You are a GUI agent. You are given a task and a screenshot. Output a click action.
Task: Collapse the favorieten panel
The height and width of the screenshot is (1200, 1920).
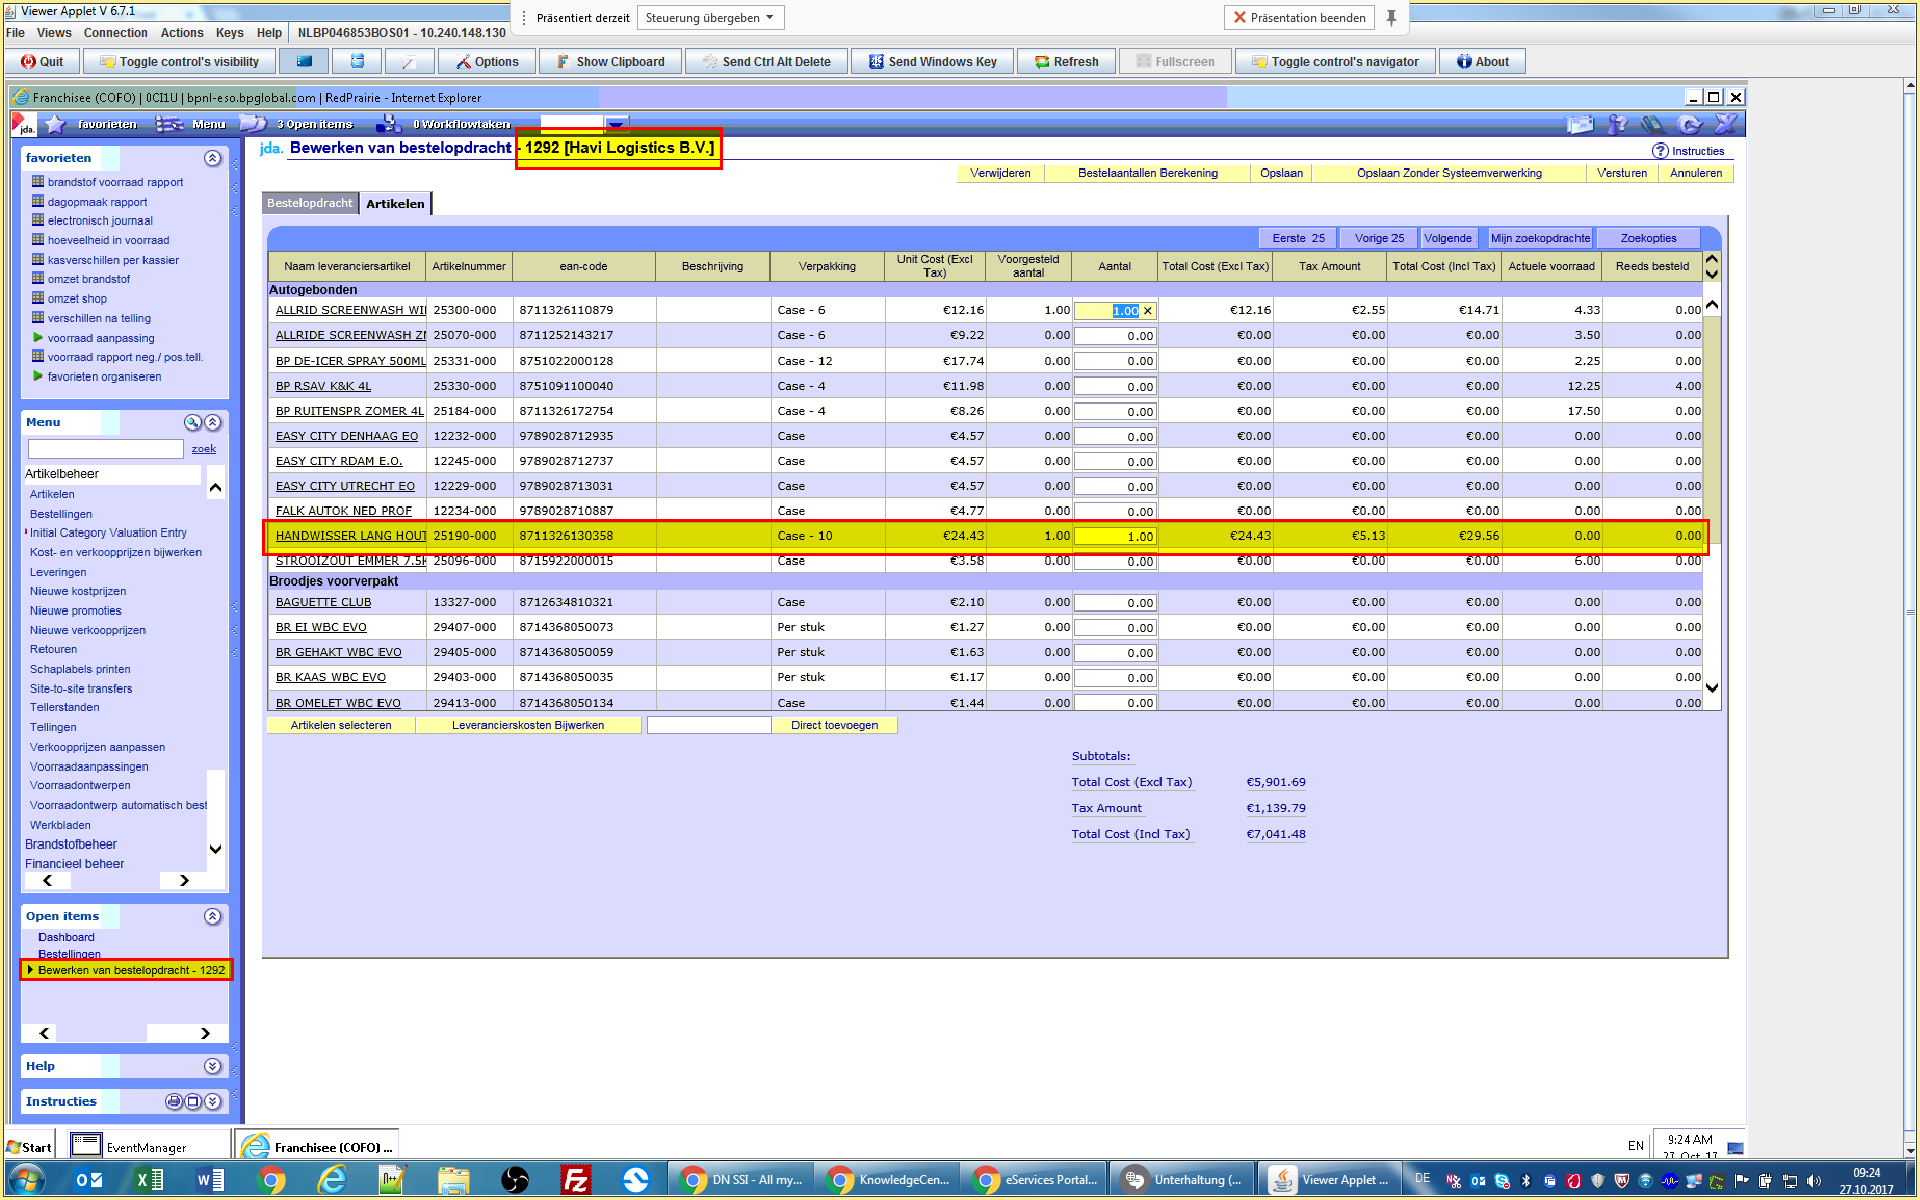(x=212, y=158)
